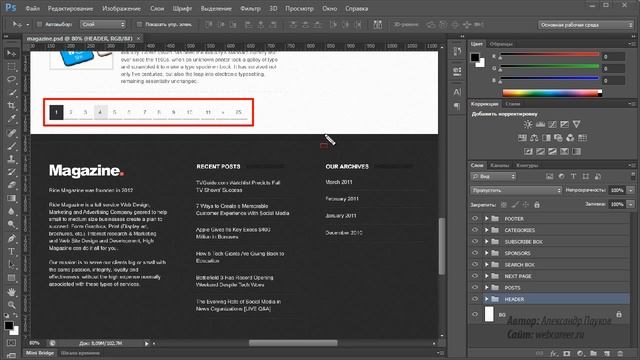640x360 pixels.
Task: Hide the SUBSCRIBE BOX layer group
Action: [475, 242]
